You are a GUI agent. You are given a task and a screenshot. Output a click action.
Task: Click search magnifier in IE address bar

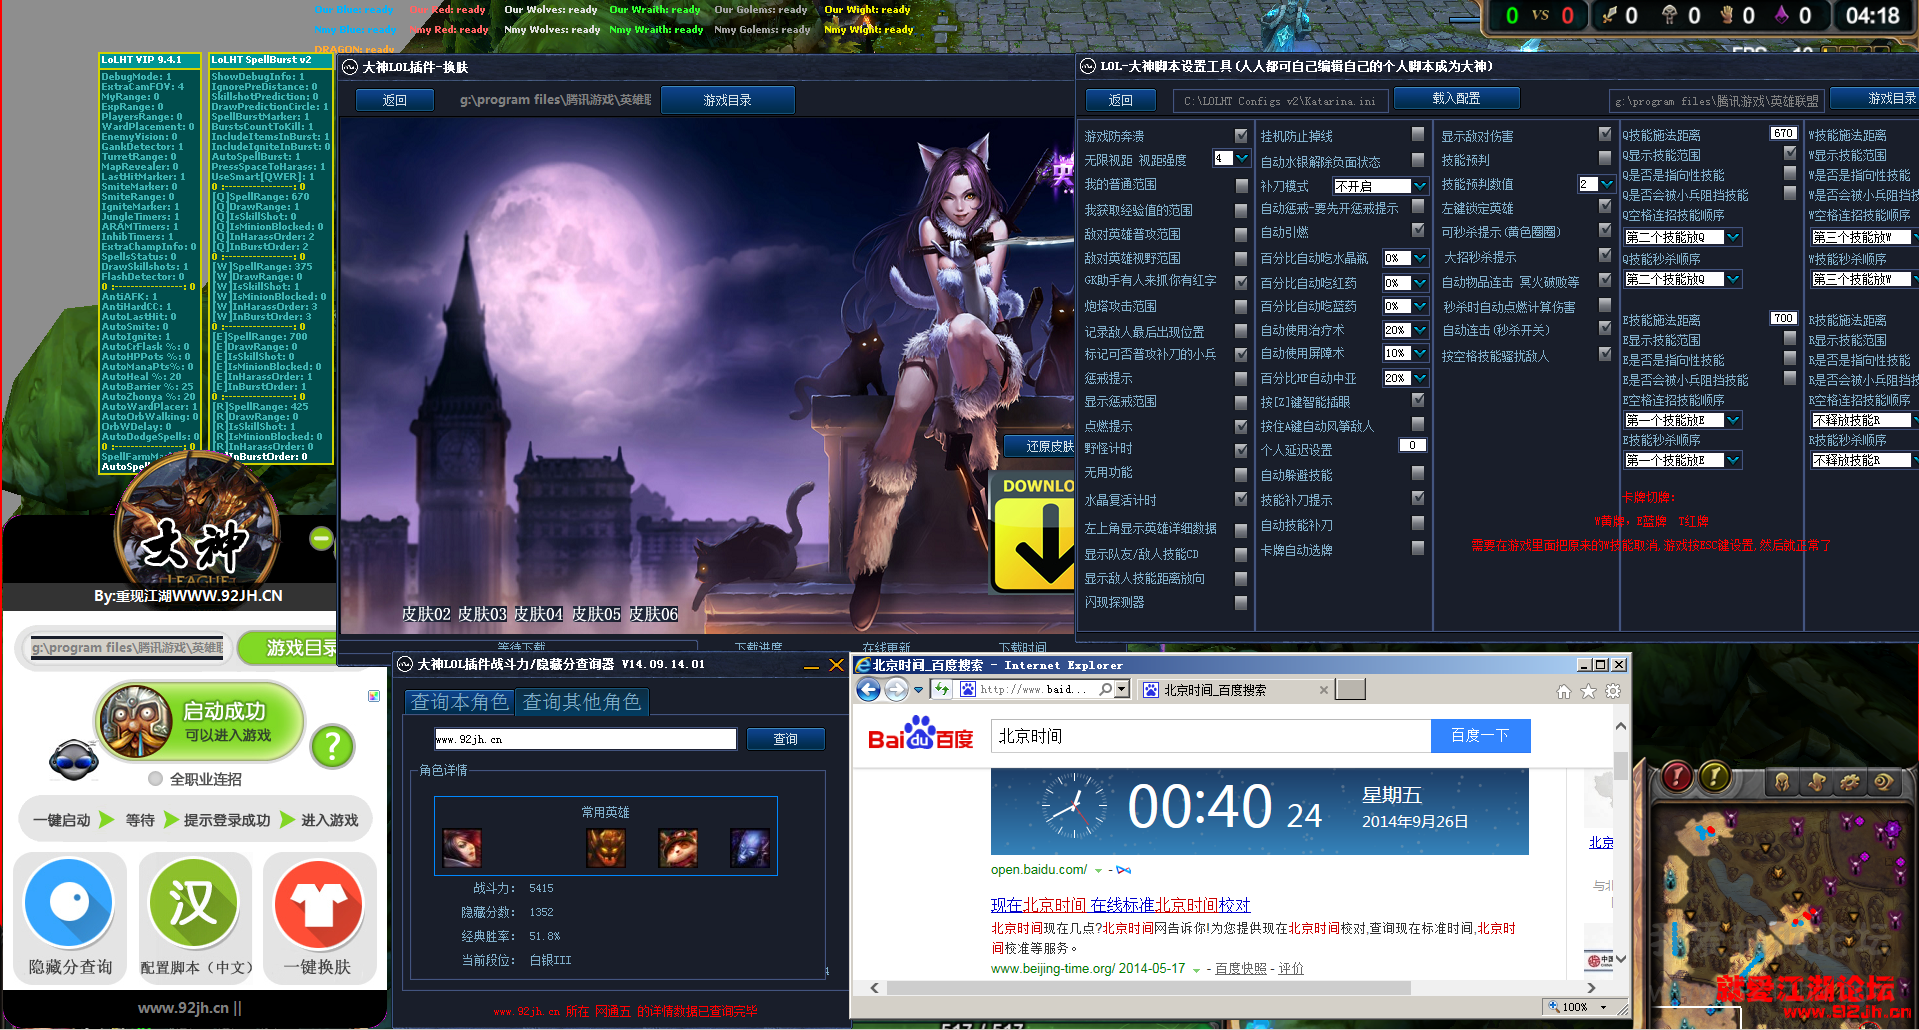click(1105, 689)
